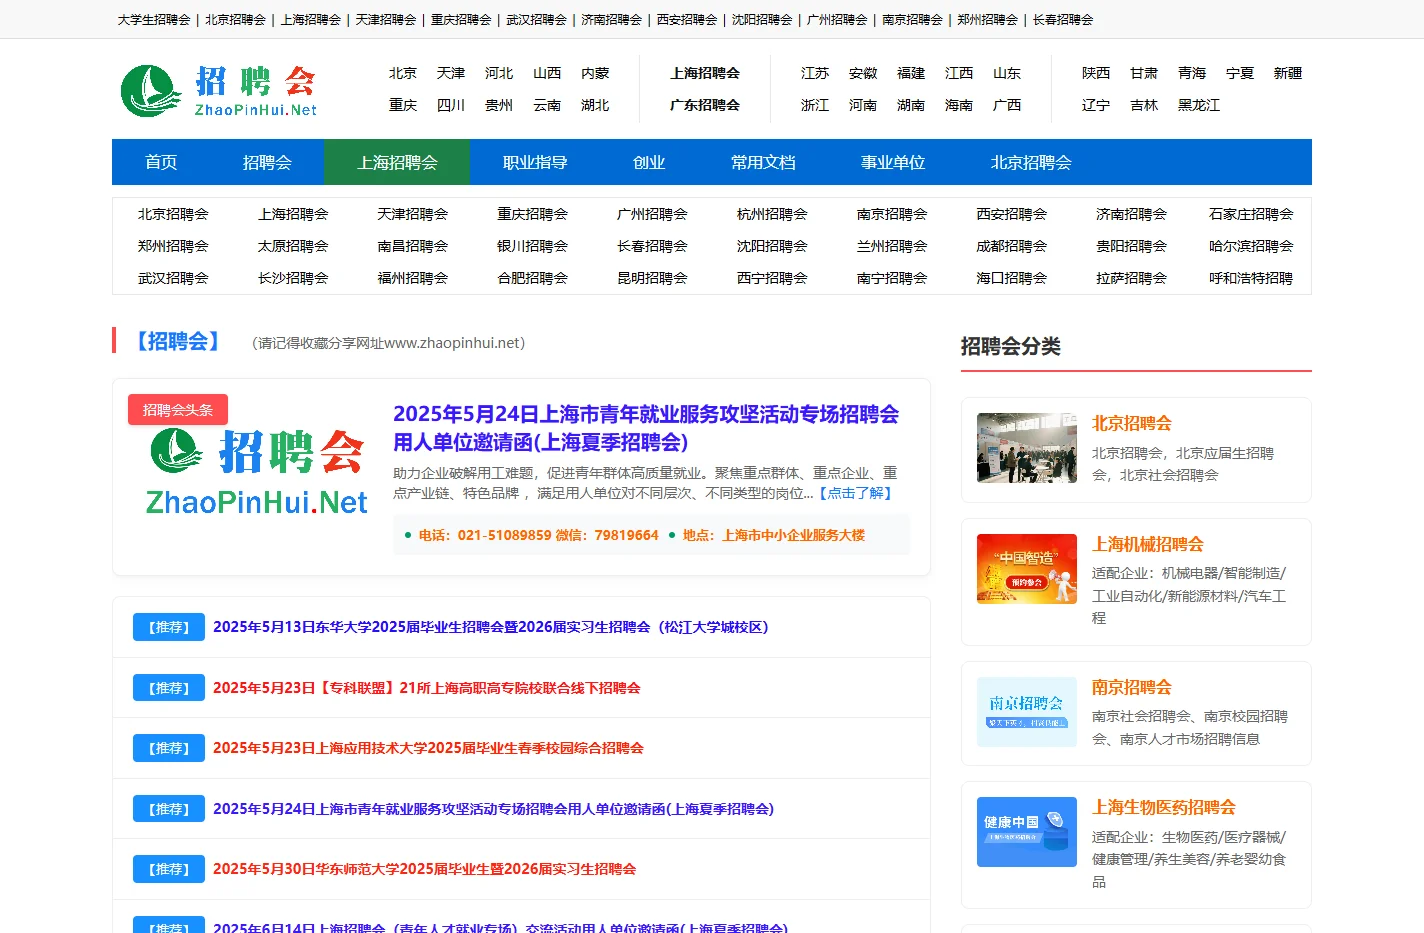The width and height of the screenshot is (1424, 933).
Task: Open the 南京招聘会 thumbnail image
Action: pyautogui.click(x=1027, y=712)
